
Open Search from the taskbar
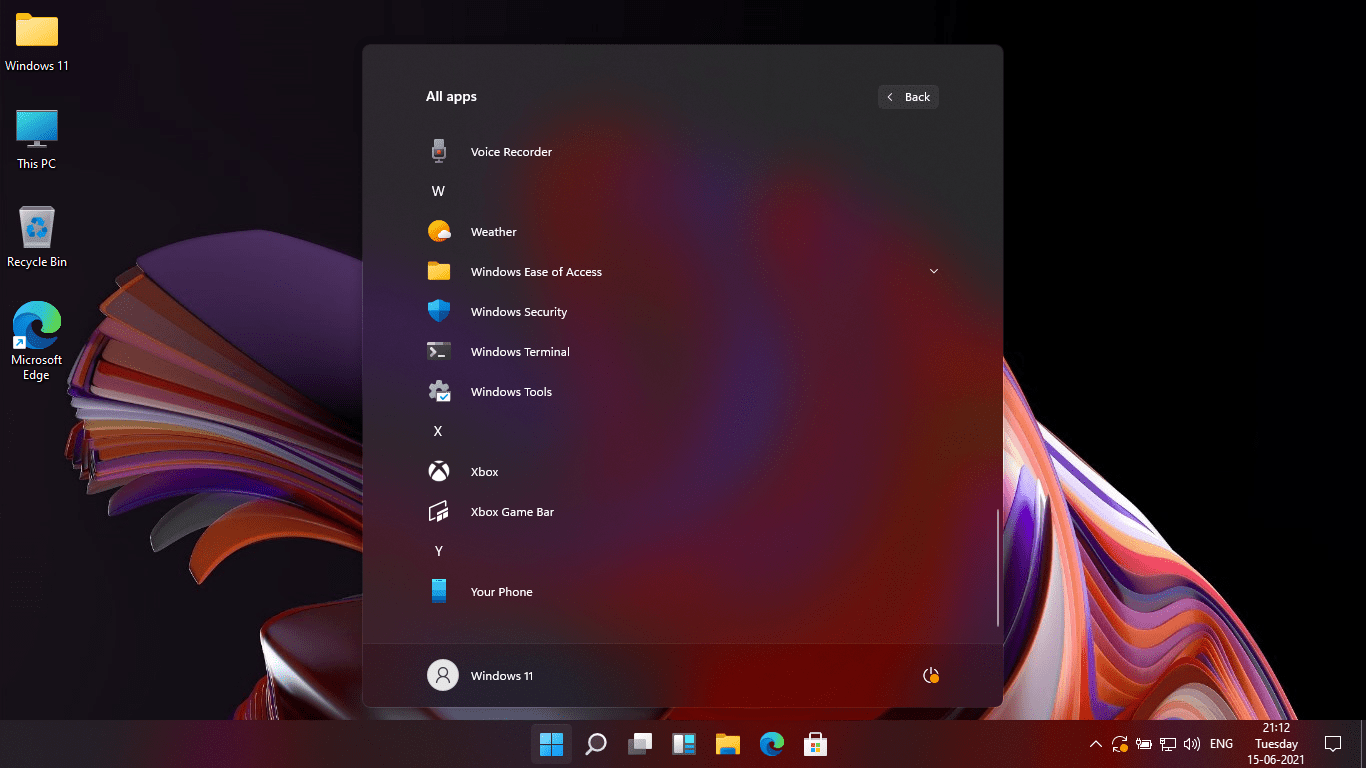coord(595,743)
